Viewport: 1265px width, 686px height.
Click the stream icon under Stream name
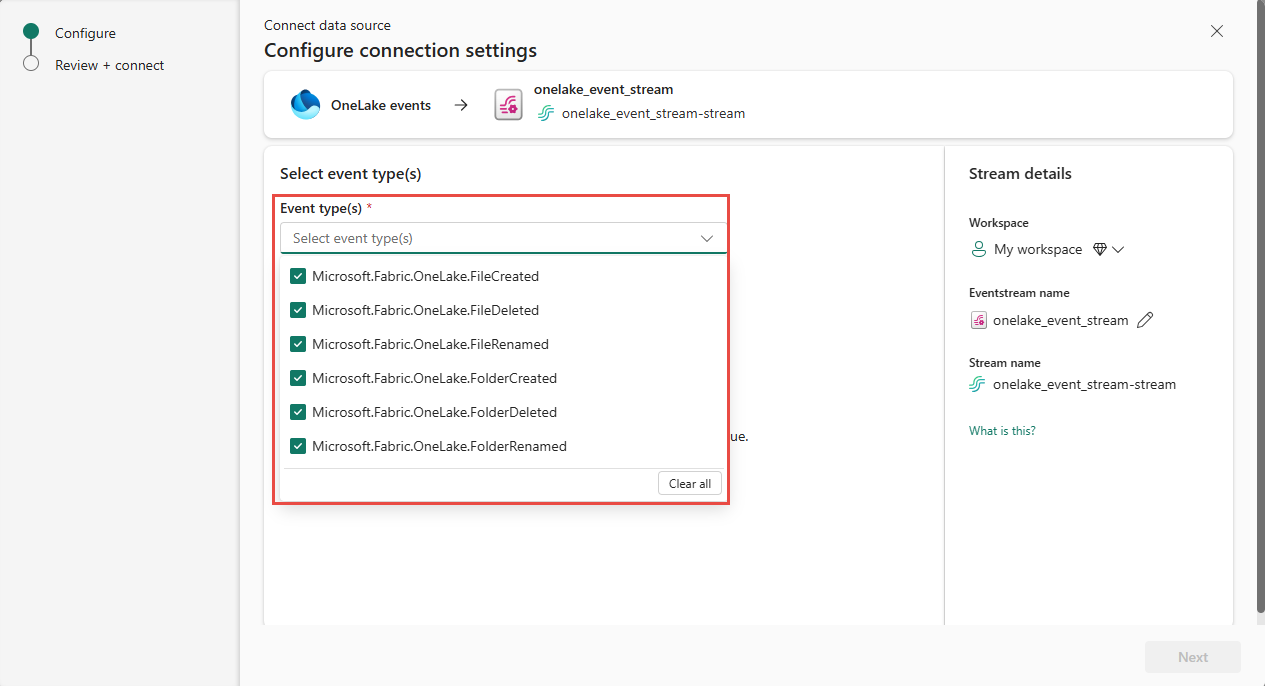(978, 384)
